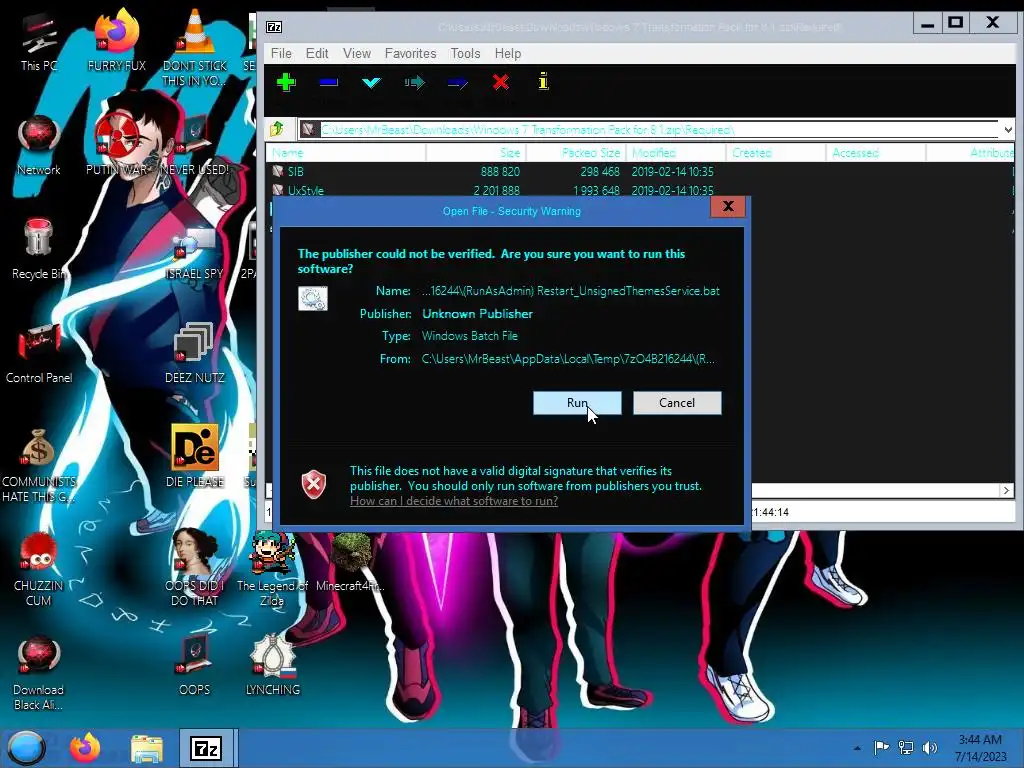Open the Start orb button
Viewport: 1024px width, 768px height.
pyautogui.click(x=26, y=748)
